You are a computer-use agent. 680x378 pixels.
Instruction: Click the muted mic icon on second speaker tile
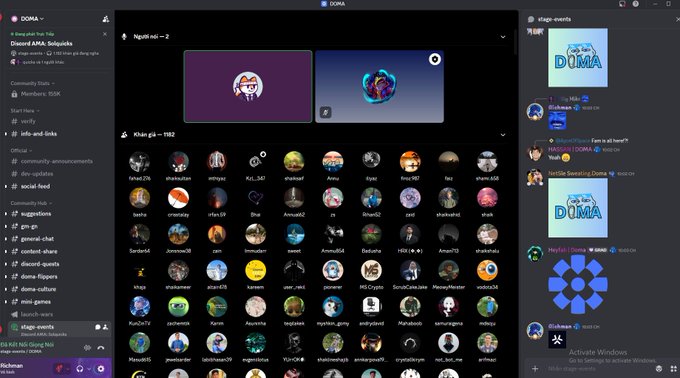click(x=326, y=113)
